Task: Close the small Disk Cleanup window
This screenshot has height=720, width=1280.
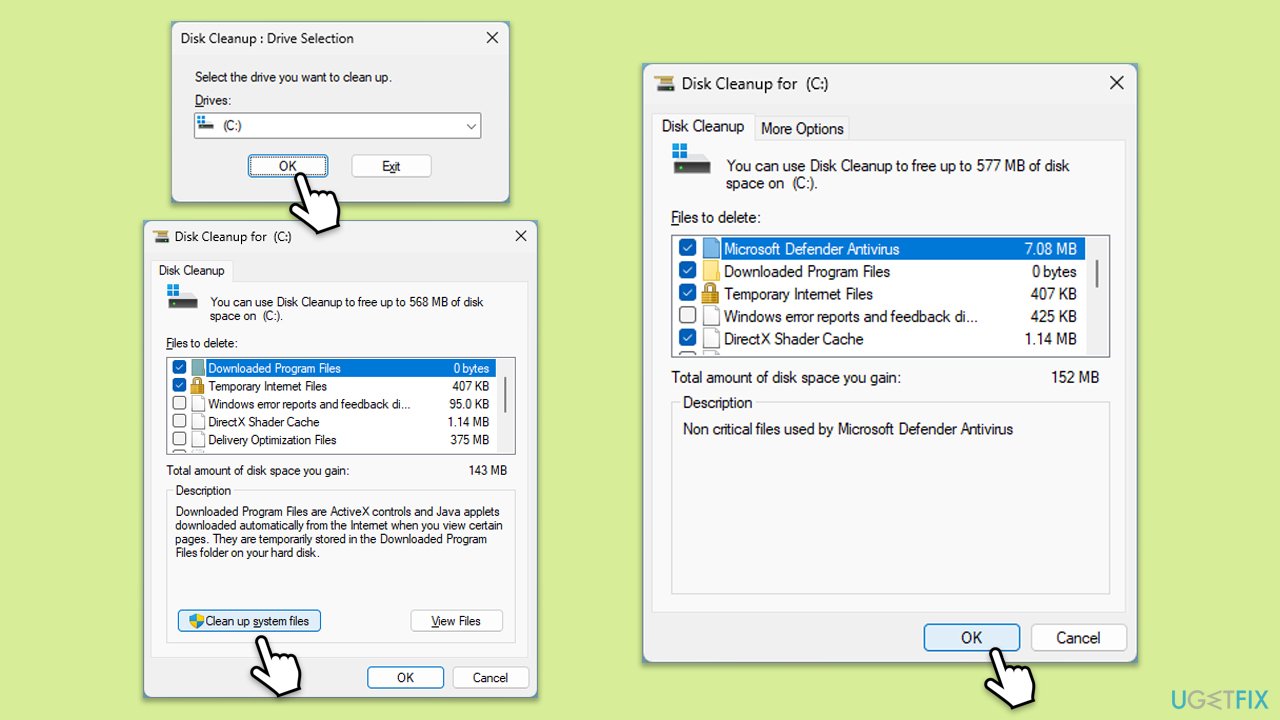Action: (520, 237)
